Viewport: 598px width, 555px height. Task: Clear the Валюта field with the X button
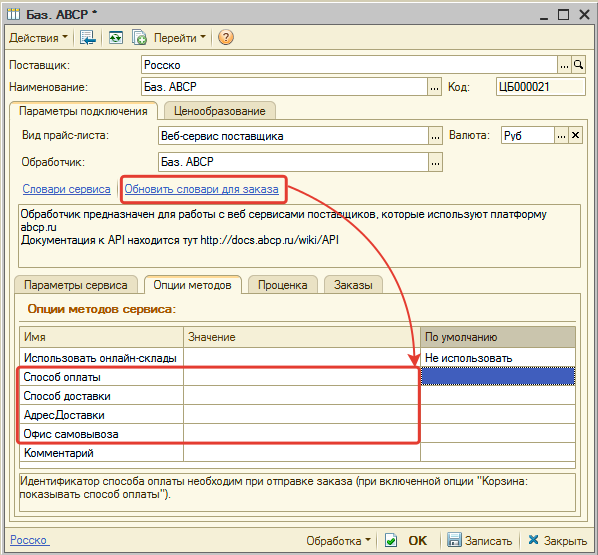pos(575,135)
